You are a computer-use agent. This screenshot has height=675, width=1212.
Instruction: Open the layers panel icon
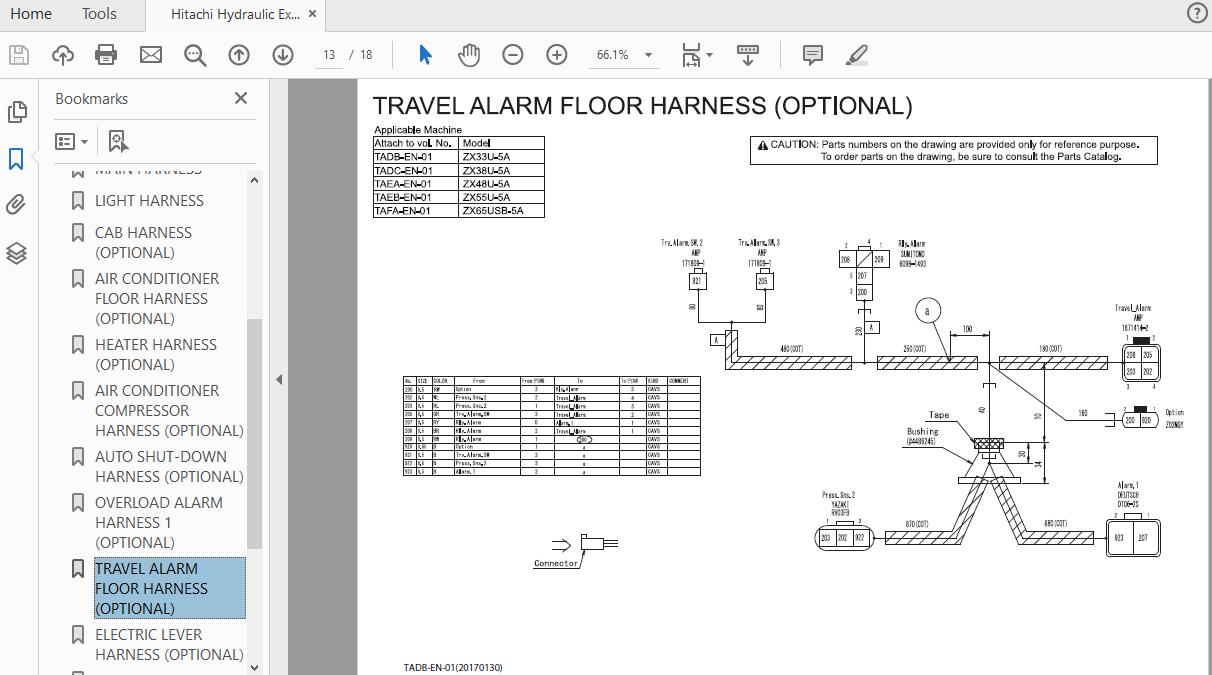click(17, 253)
